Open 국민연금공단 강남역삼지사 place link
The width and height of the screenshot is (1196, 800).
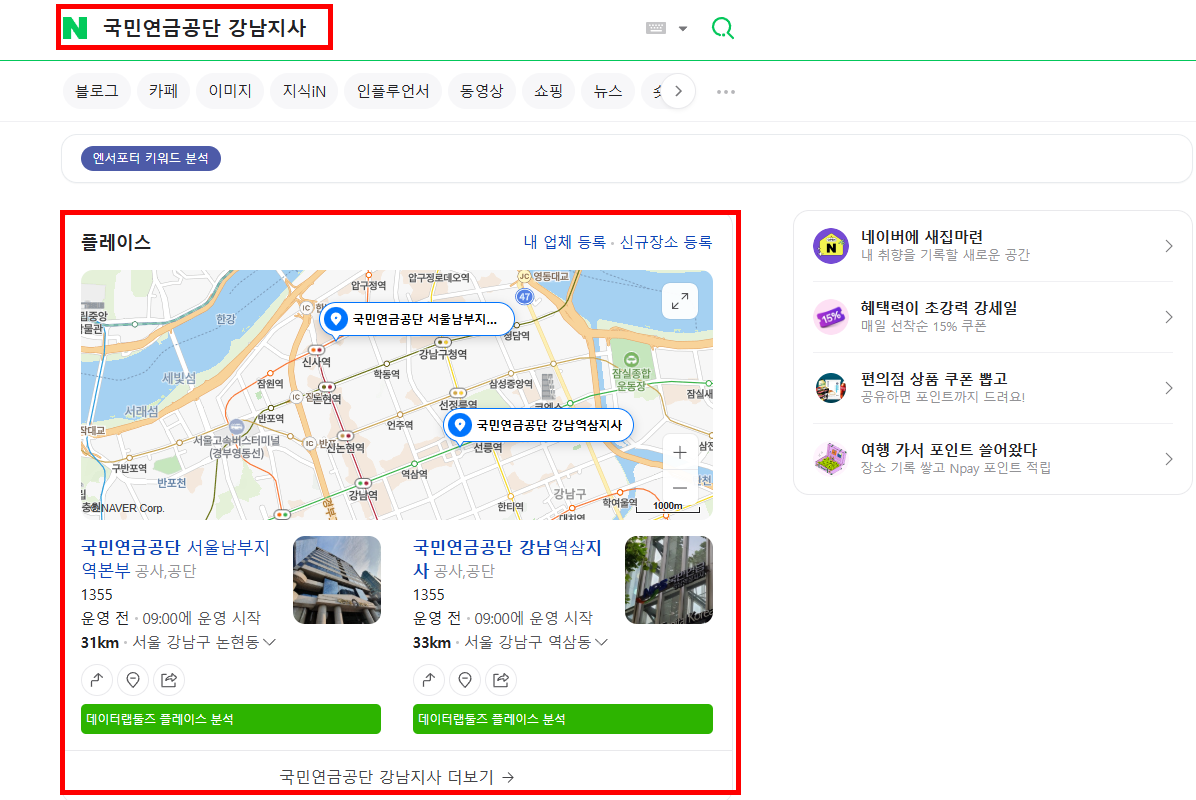(x=507, y=559)
